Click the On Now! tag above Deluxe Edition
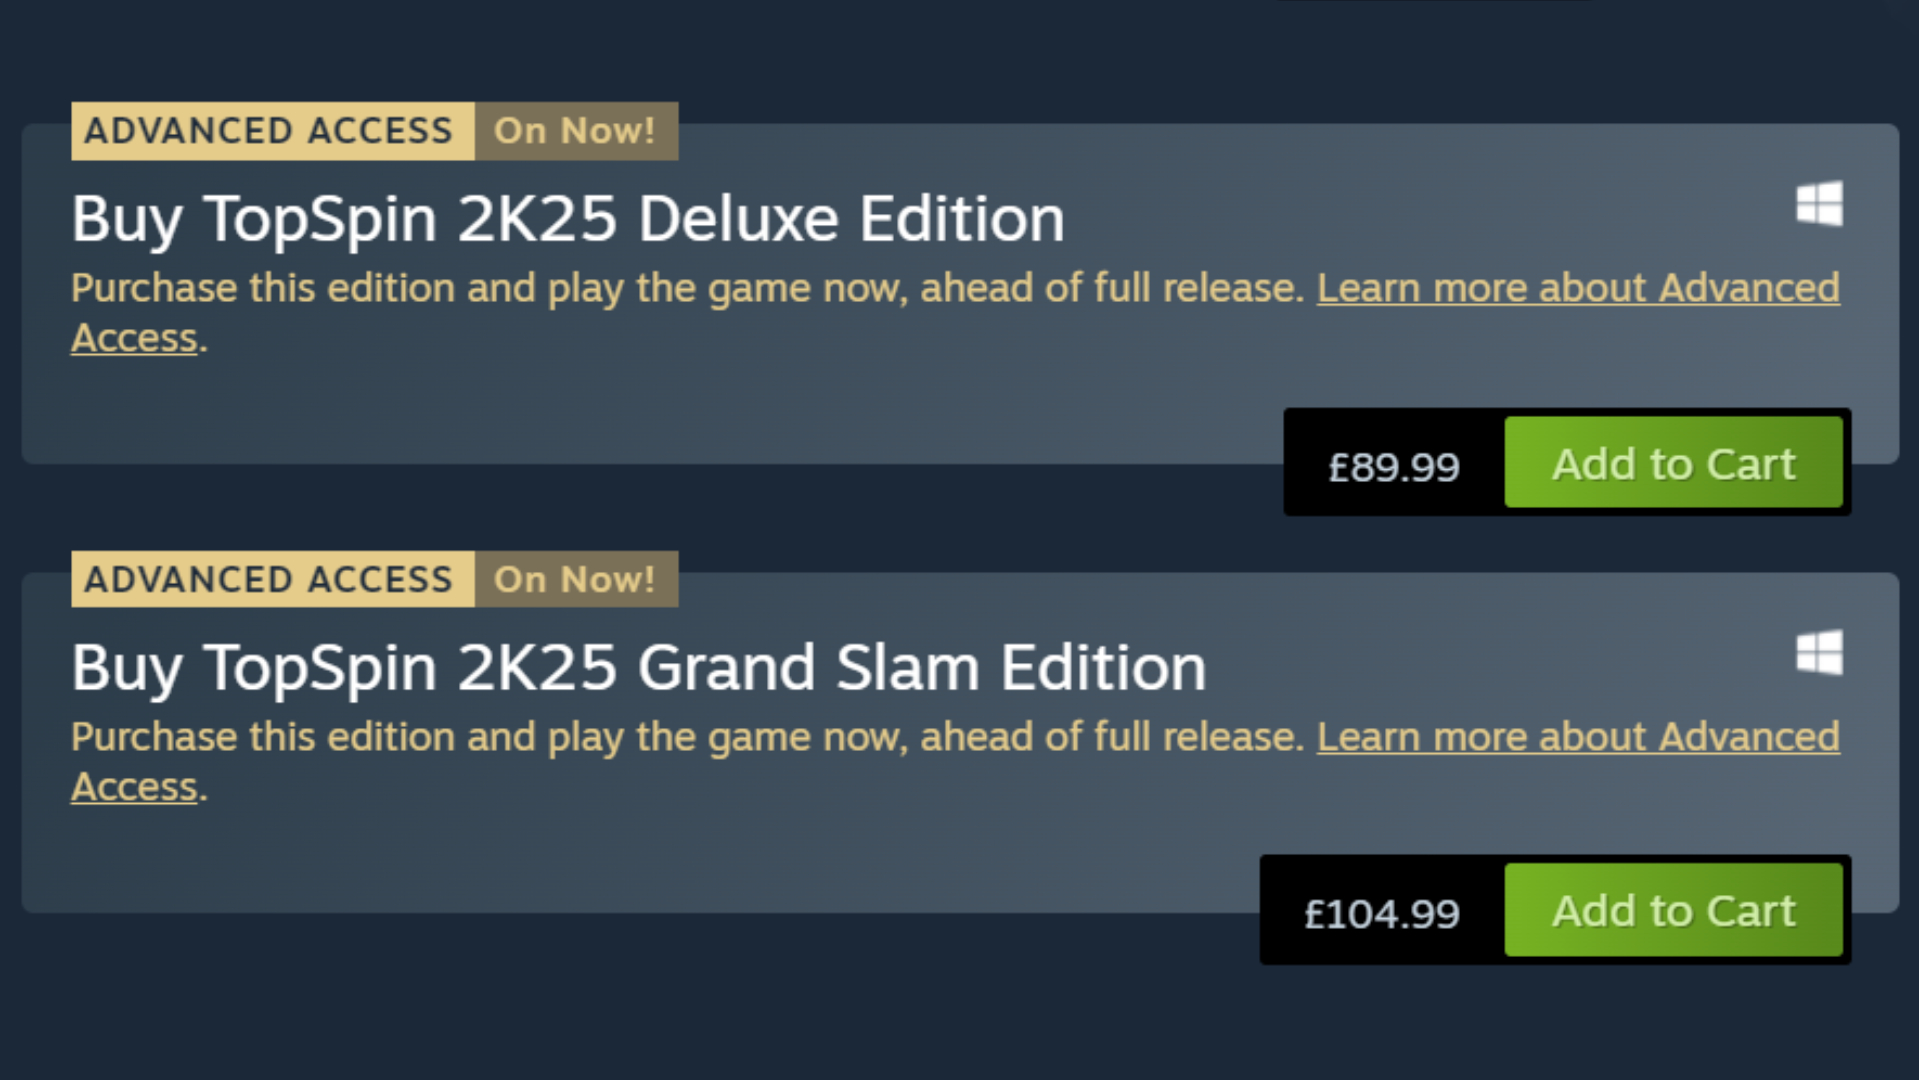 coord(575,131)
